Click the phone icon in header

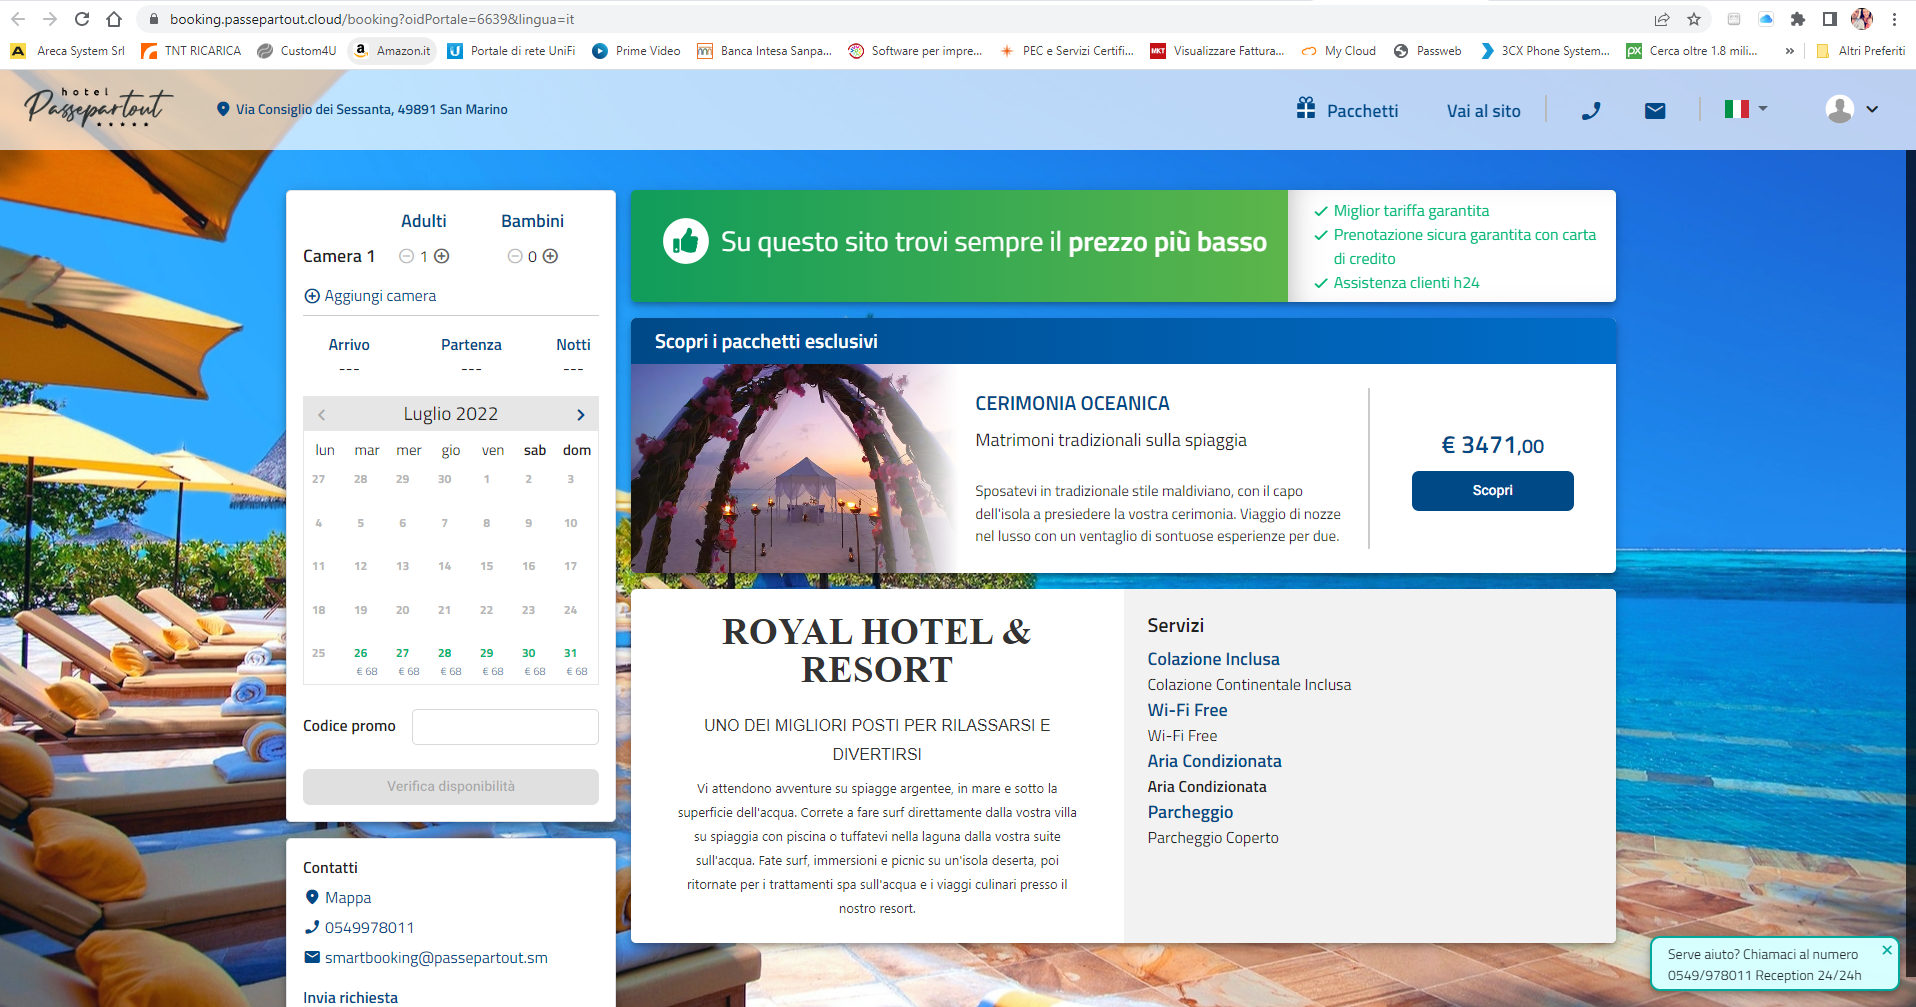[1590, 110]
